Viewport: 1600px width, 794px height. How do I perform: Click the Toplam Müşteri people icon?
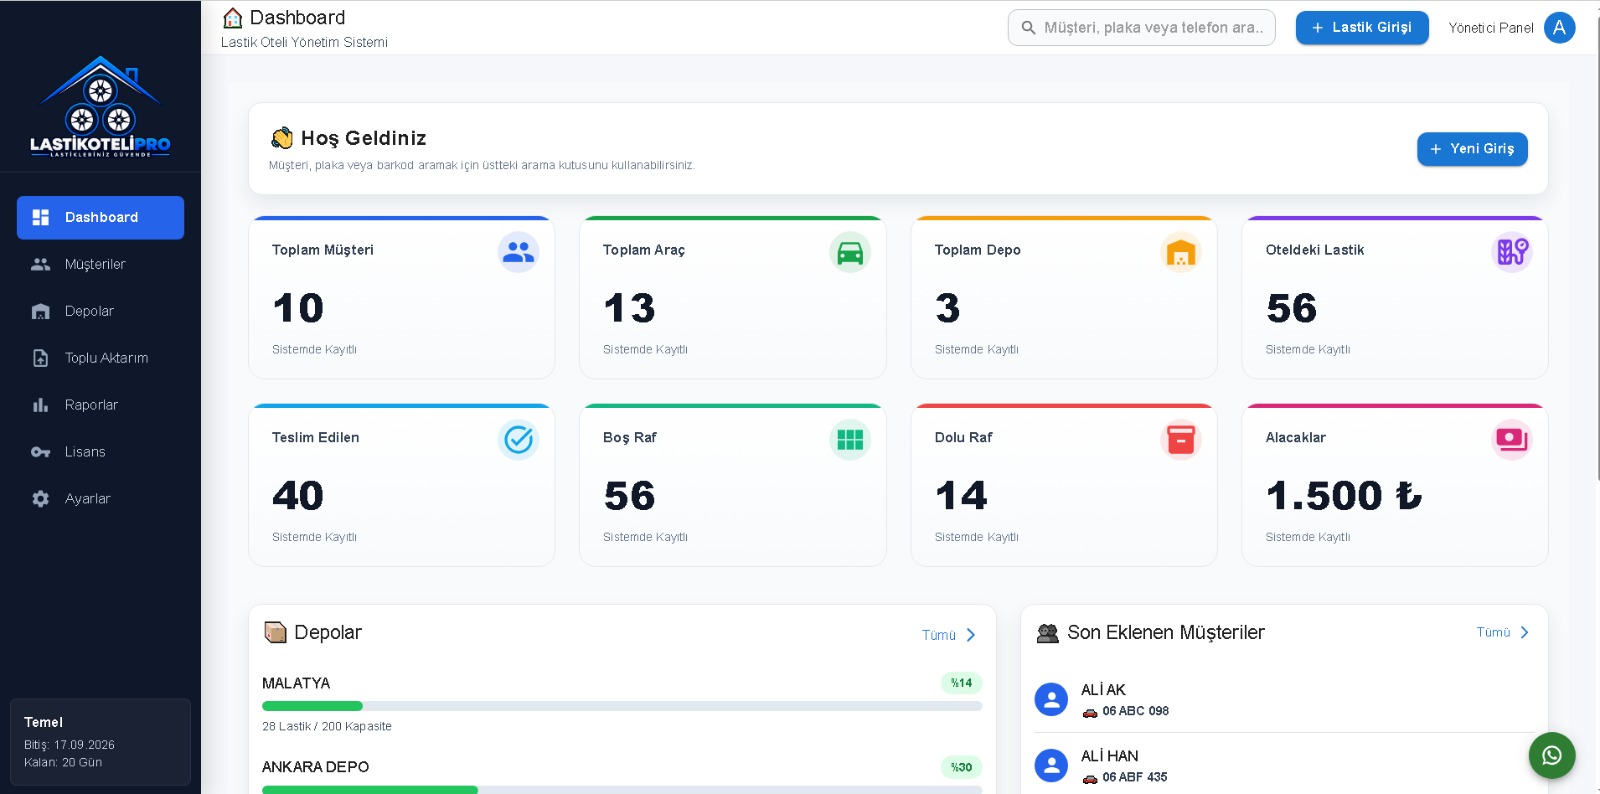[x=518, y=252]
